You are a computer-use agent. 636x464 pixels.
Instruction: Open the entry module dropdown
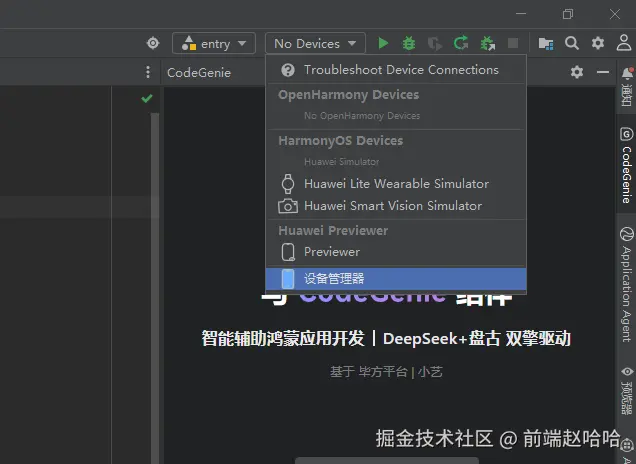click(214, 43)
